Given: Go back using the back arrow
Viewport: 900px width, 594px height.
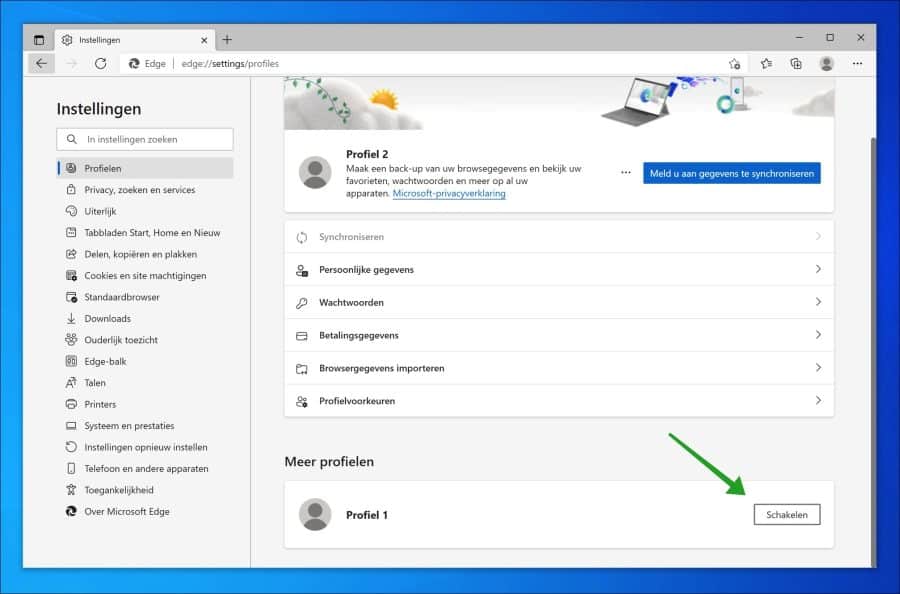Looking at the screenshot, I should click(x=41, y=64).
